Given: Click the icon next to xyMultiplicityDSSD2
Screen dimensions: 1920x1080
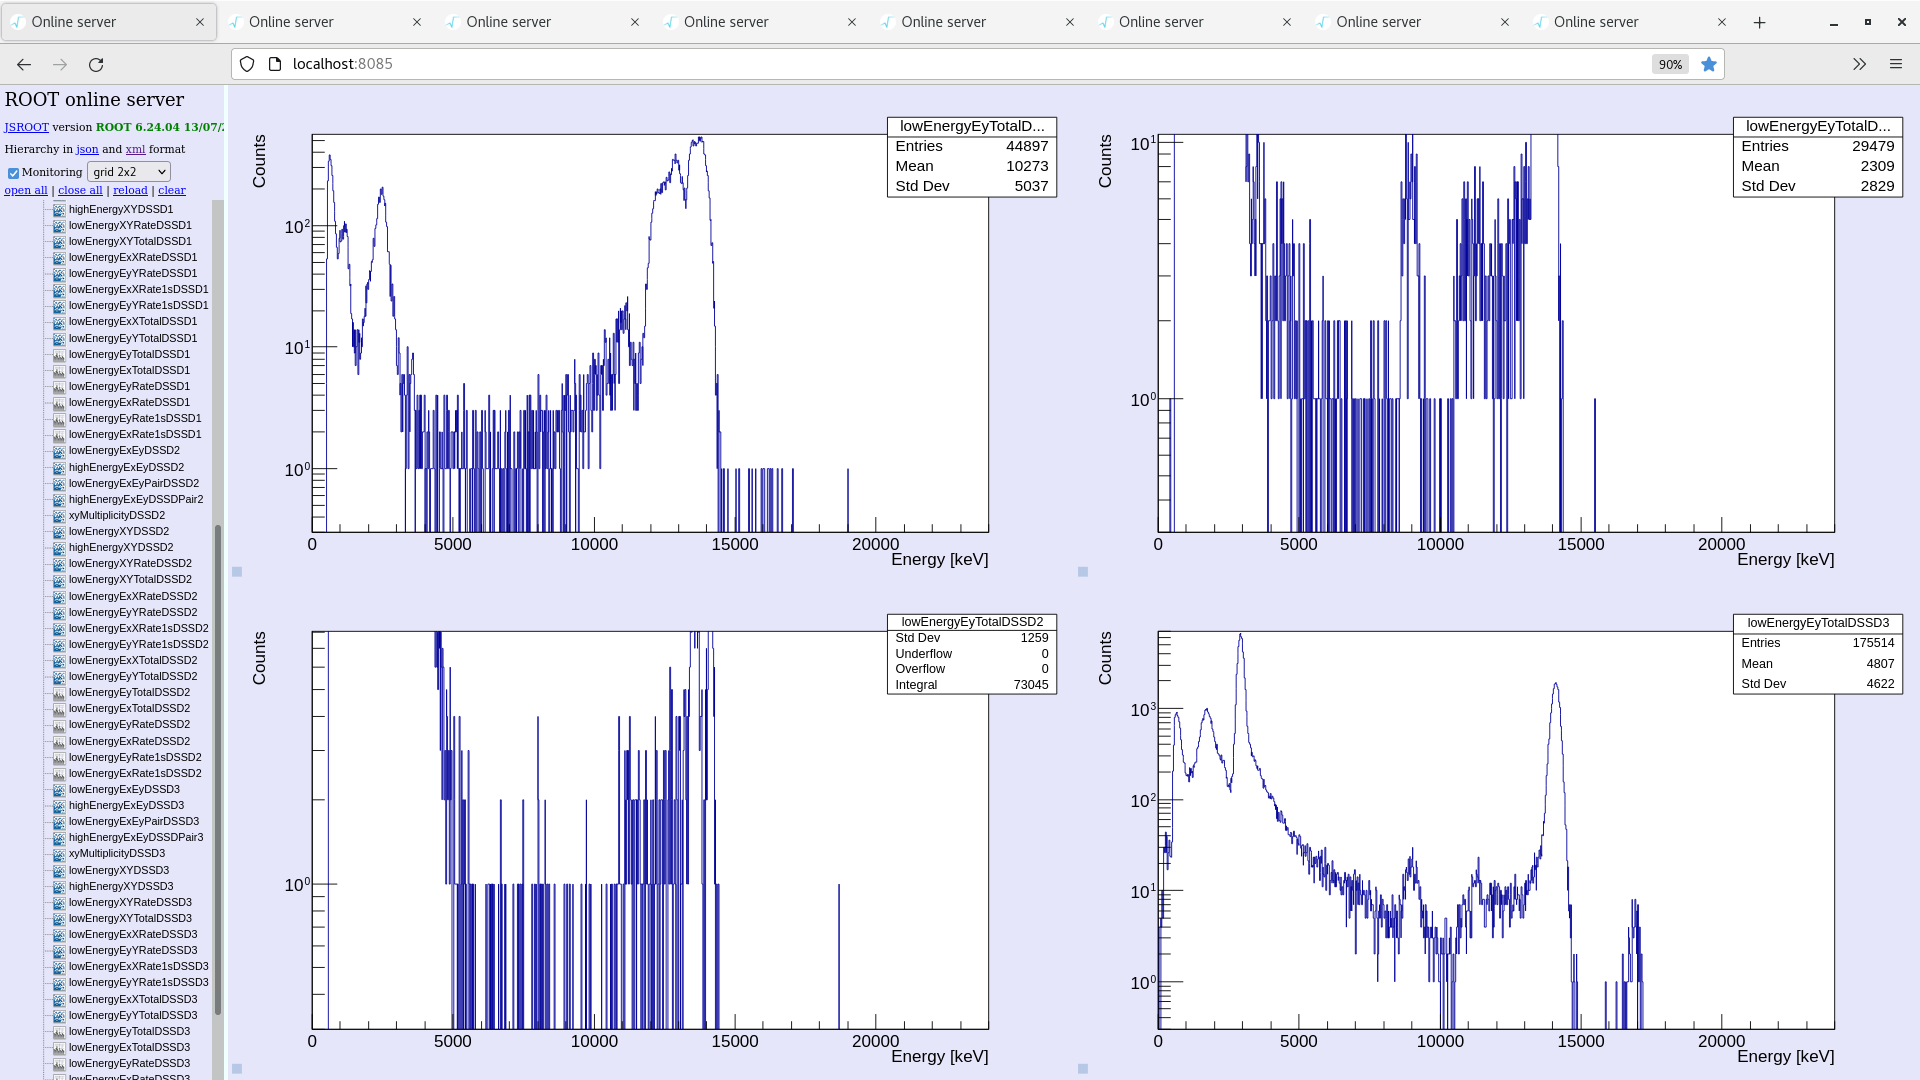Looking at the screenshot, I should pos(59,516).
